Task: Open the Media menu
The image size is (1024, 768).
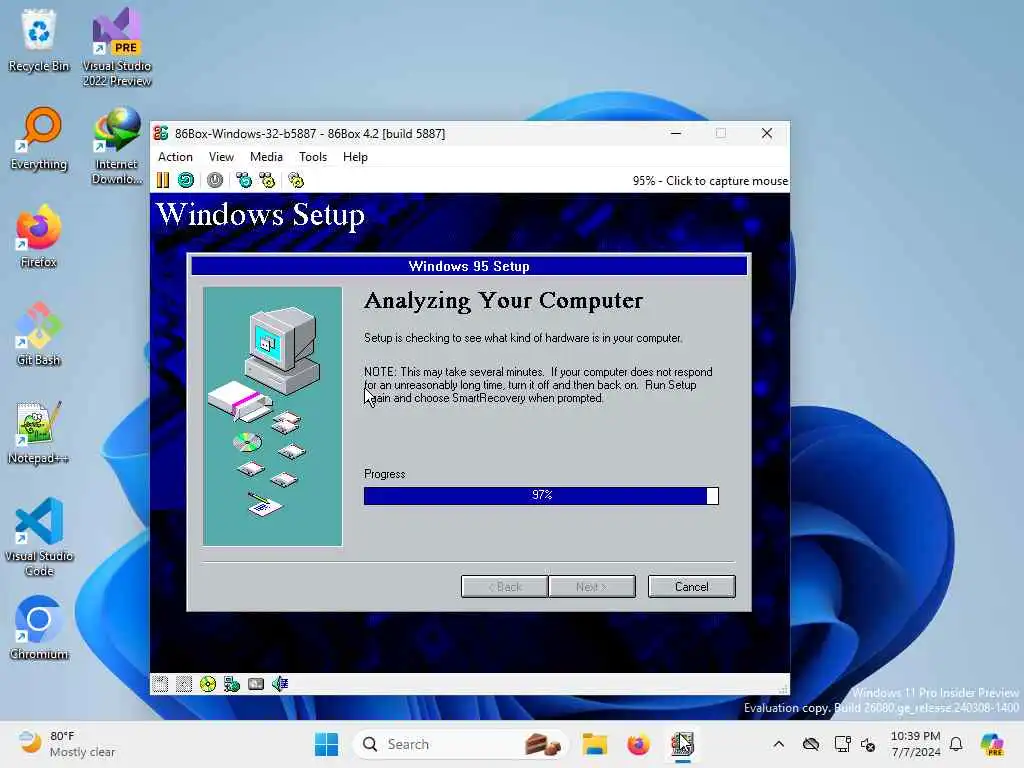Action: [266, 157]
